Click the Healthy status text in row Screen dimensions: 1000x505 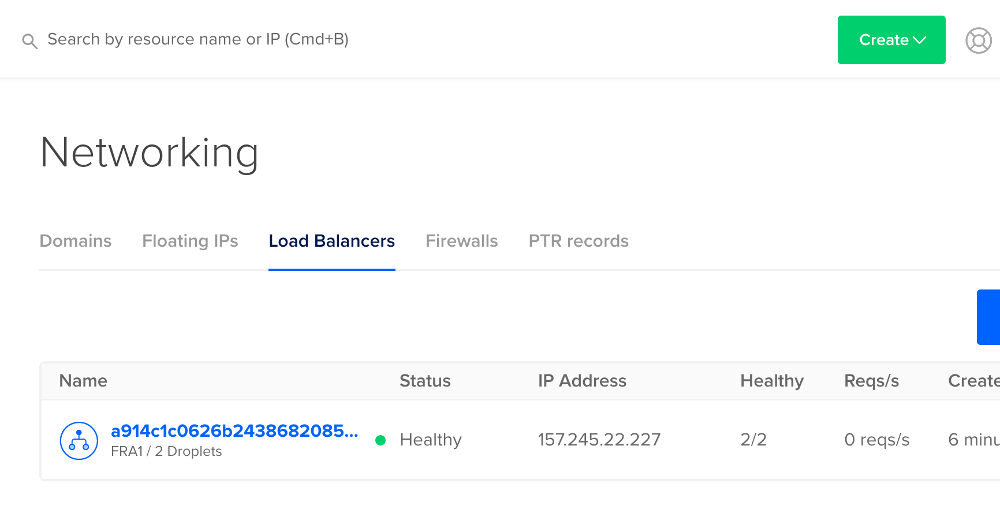[430, 440]
